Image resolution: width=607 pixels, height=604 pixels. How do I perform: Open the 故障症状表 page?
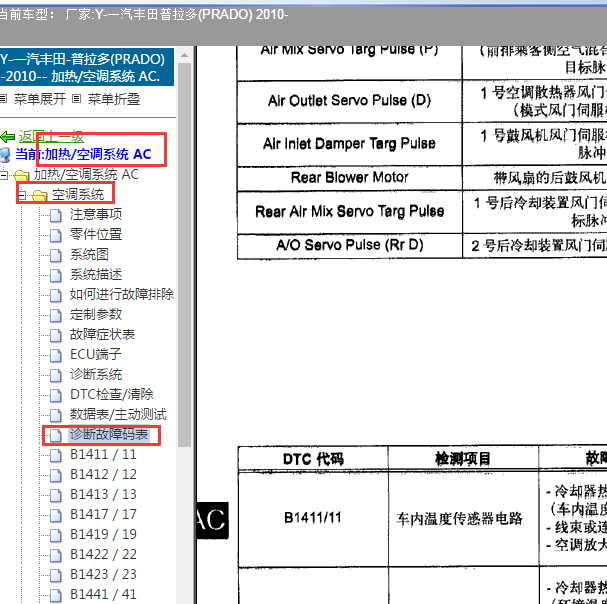[102, 335]
